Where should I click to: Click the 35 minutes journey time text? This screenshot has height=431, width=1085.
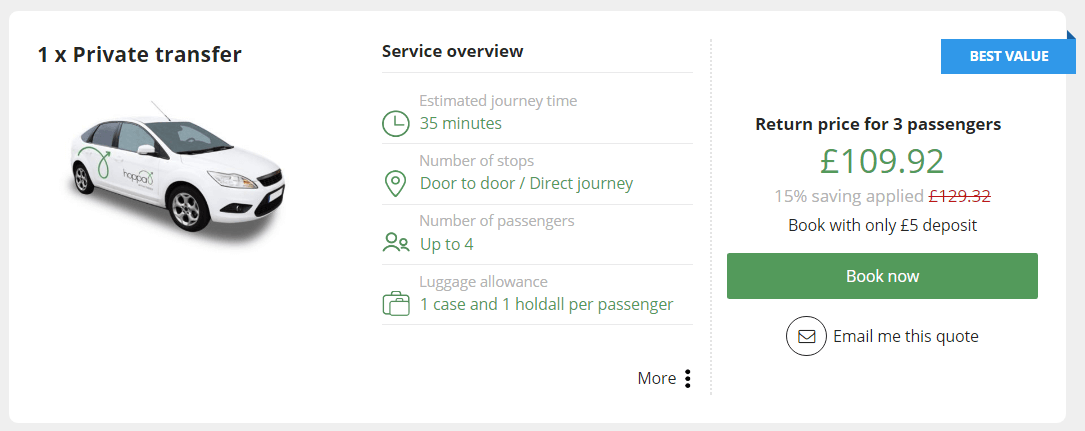(x=460, y=124)
